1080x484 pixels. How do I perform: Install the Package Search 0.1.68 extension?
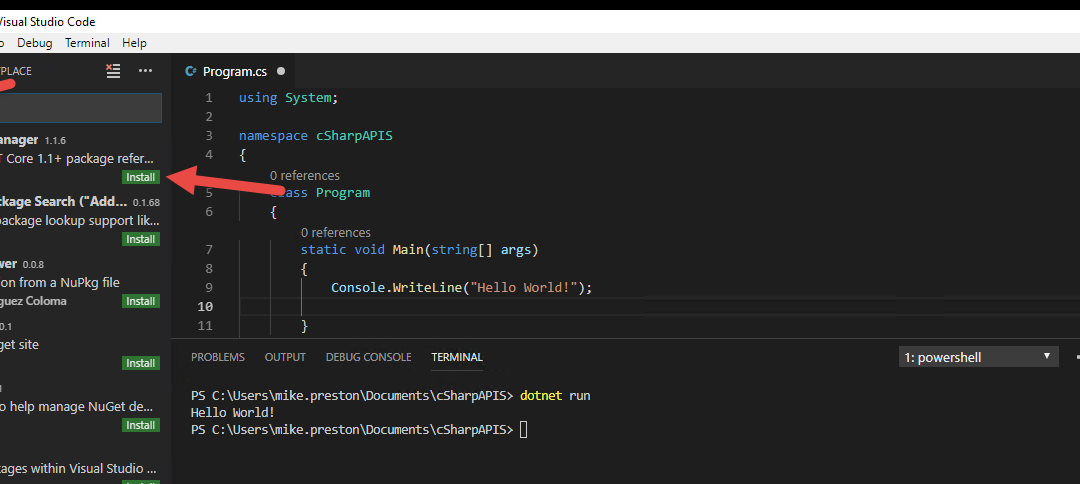click(141, 239)
